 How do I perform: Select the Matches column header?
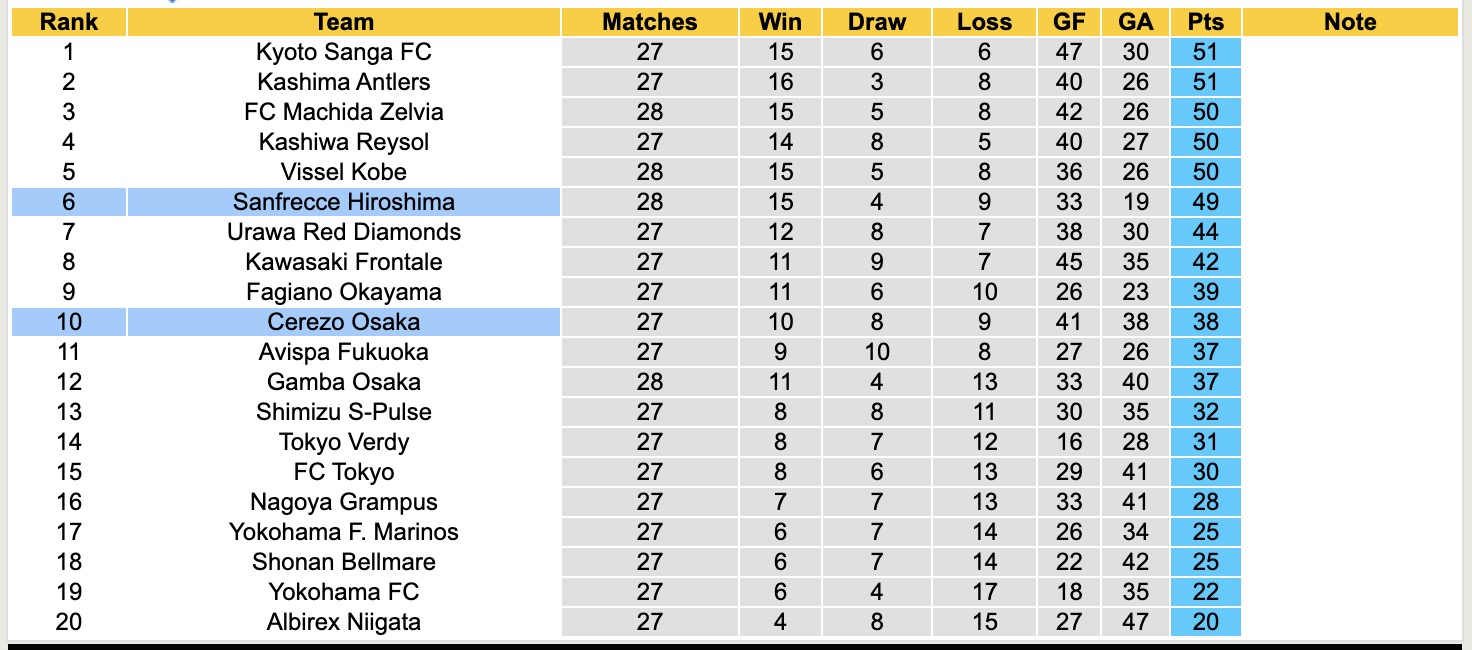(x=649, y=22)
